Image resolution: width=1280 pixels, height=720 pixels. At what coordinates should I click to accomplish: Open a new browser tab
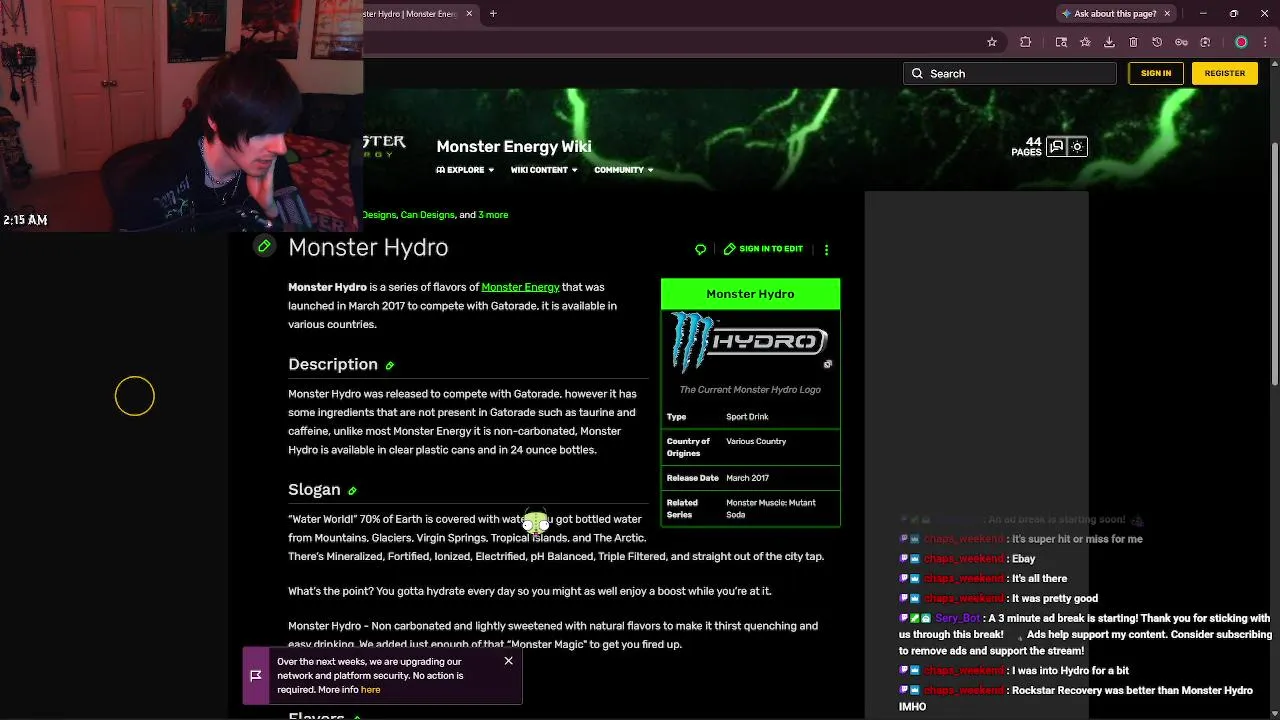pos(493,13)
